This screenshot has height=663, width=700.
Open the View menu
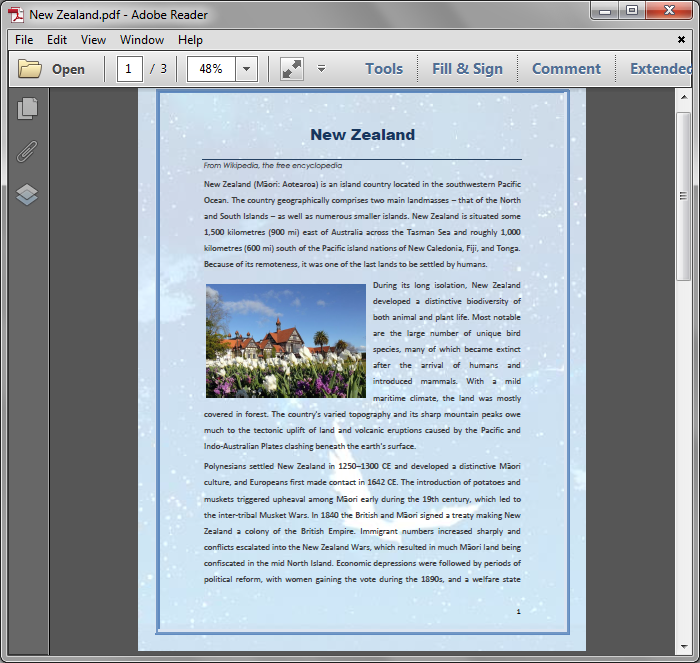[93, 40]
